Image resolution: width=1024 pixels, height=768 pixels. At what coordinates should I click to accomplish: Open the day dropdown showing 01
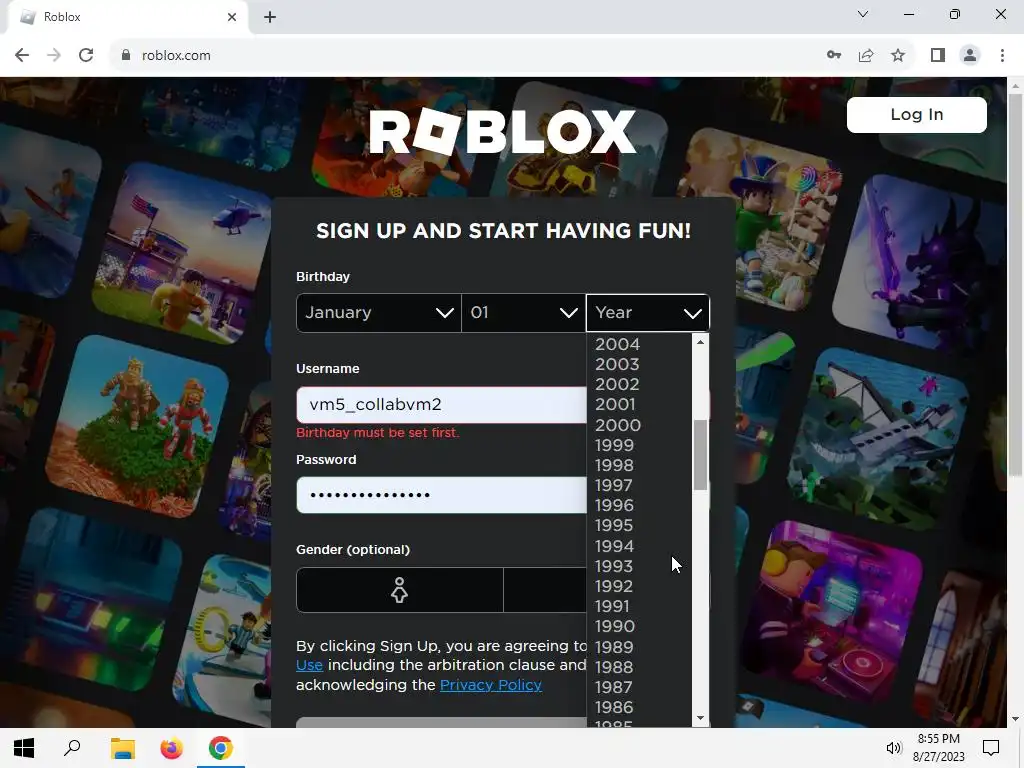tap(523, 313)
